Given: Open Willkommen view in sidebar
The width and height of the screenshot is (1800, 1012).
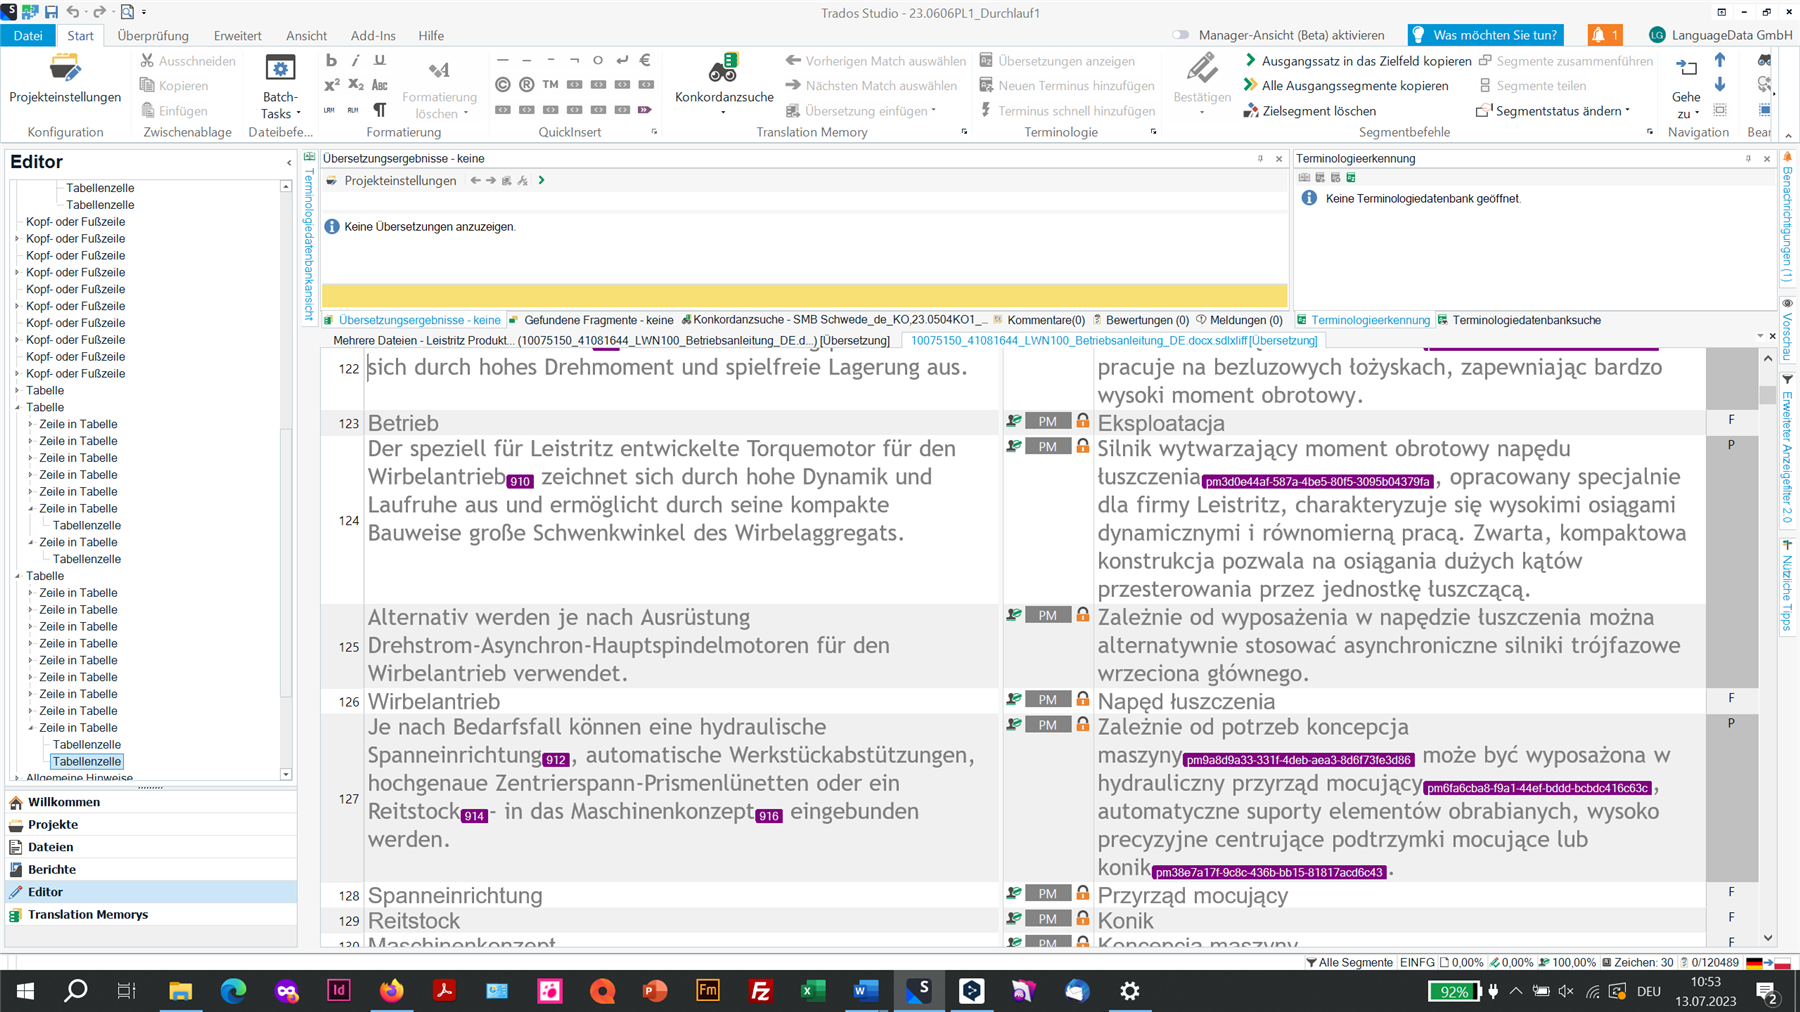Looking at the screenshot, I should [150, 802].
